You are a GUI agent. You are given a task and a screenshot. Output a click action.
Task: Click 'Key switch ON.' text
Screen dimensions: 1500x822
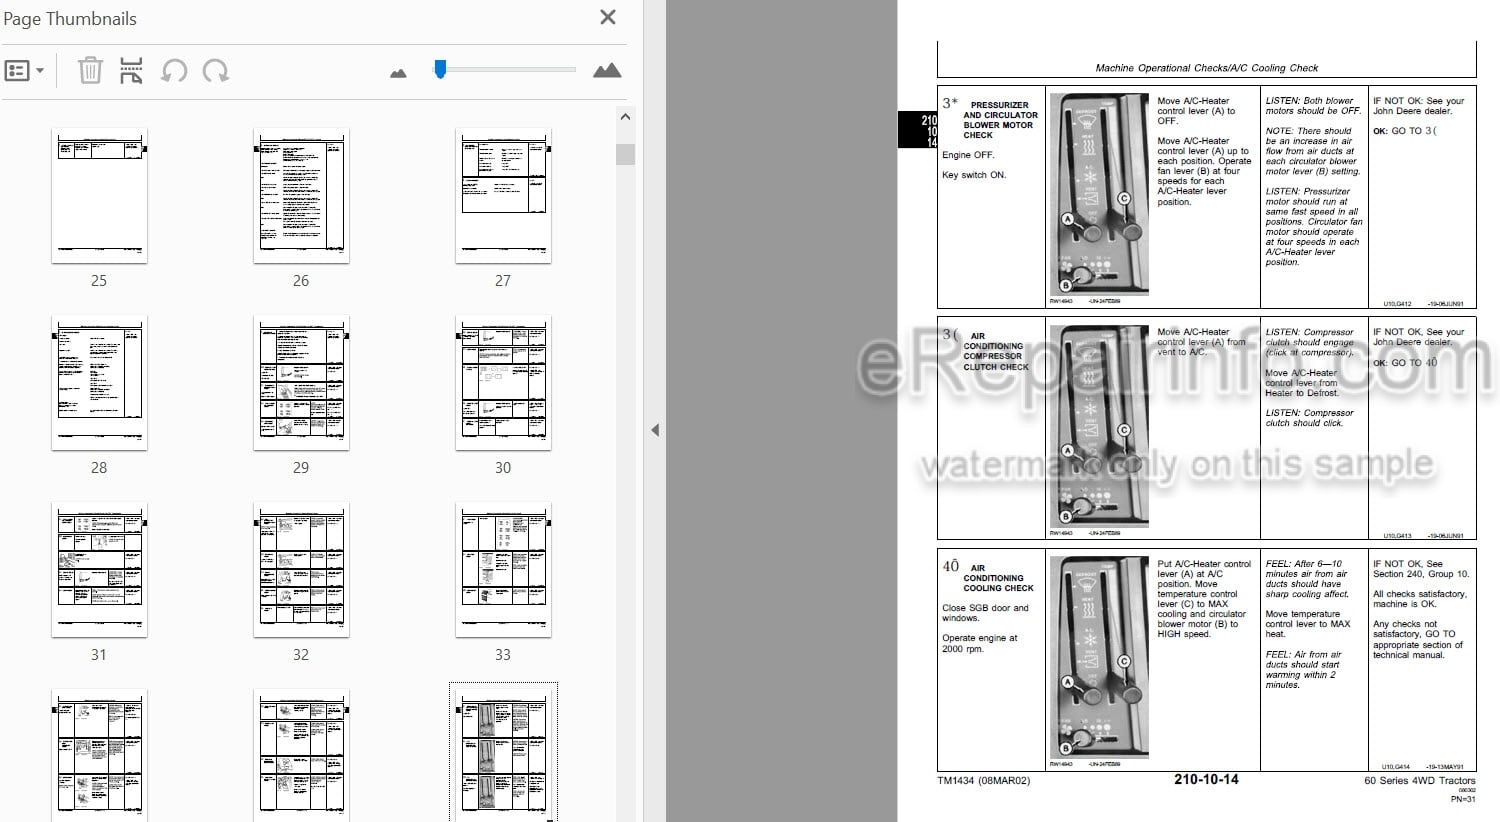point(974,175)
